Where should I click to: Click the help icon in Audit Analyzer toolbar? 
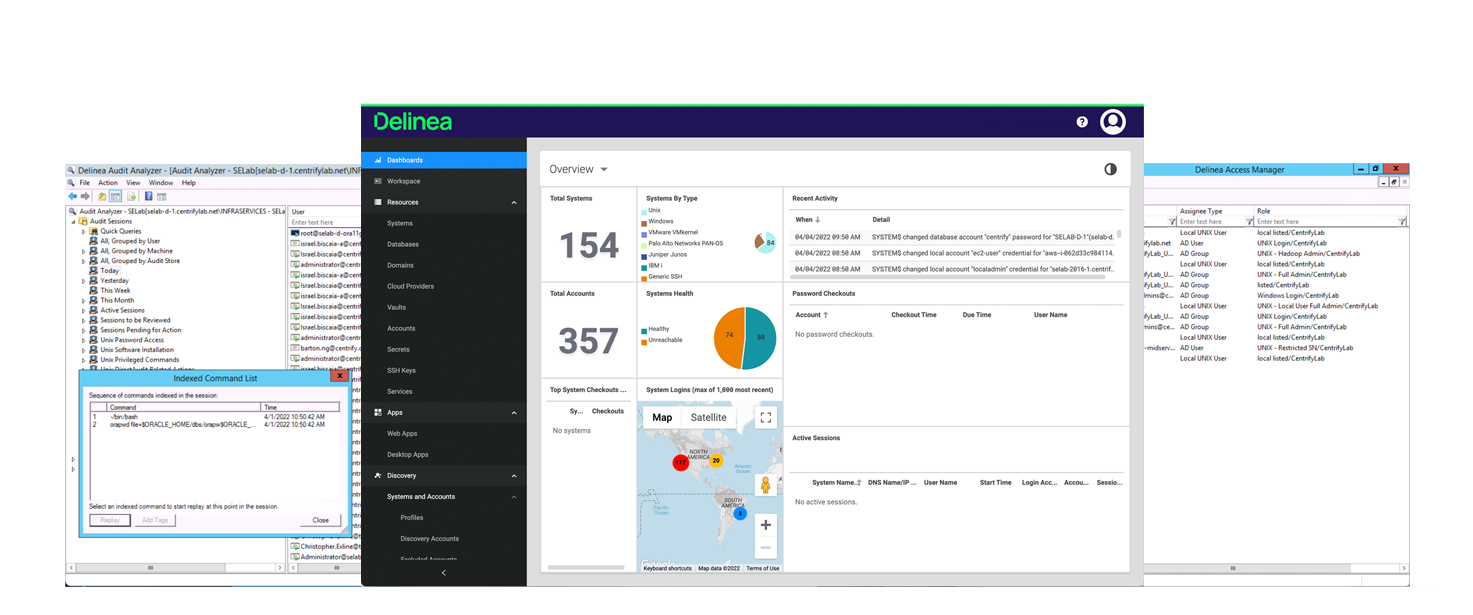pyautogui.click(x=148, y=196)
